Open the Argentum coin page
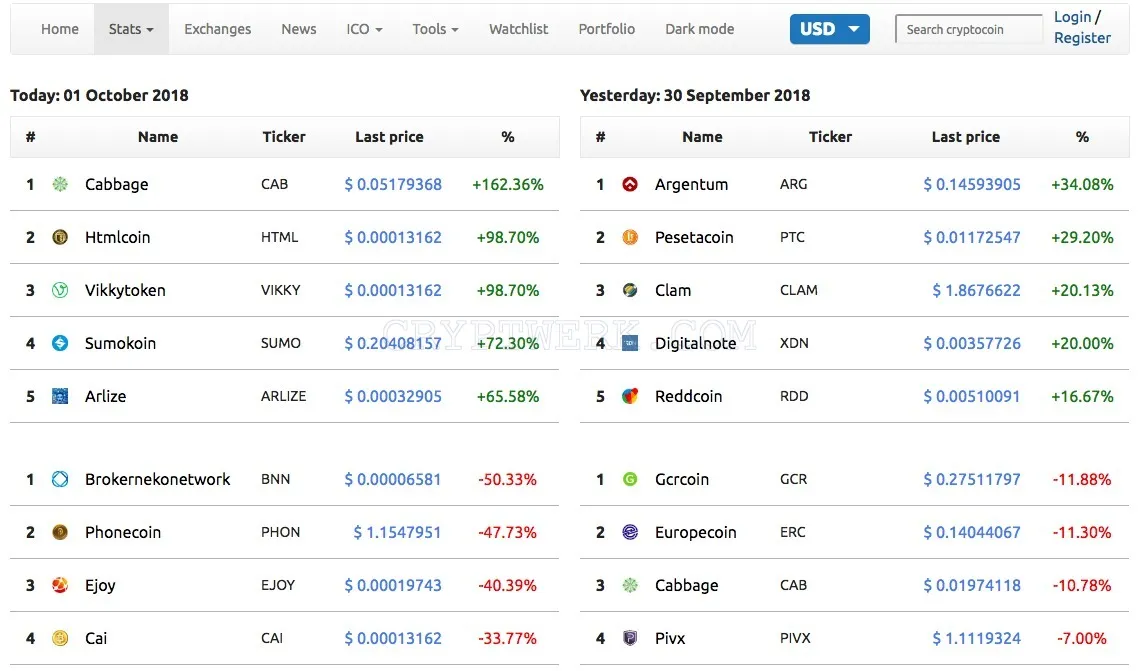1140x671 pixels. click(691, 185)
